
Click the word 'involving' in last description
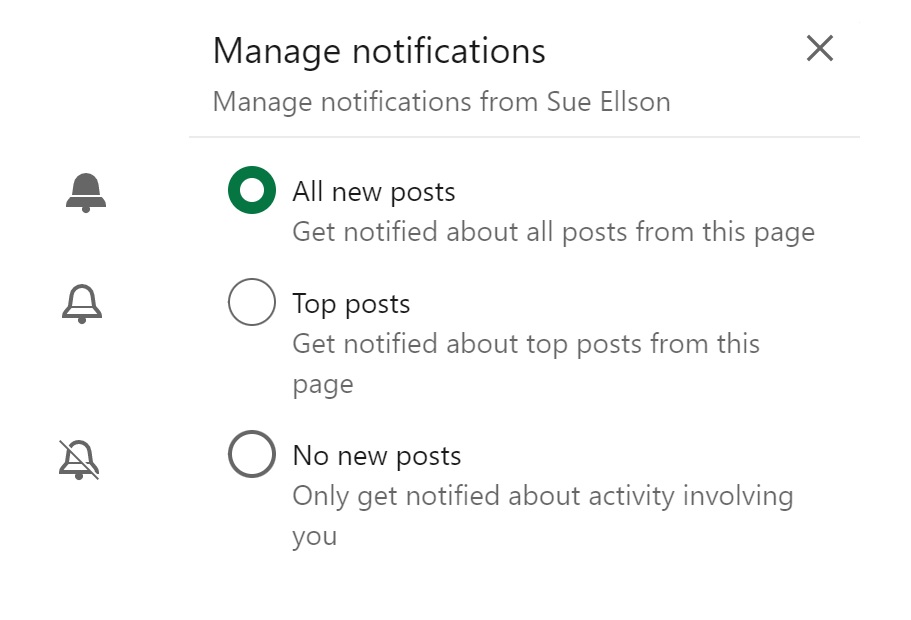[738, 497]
